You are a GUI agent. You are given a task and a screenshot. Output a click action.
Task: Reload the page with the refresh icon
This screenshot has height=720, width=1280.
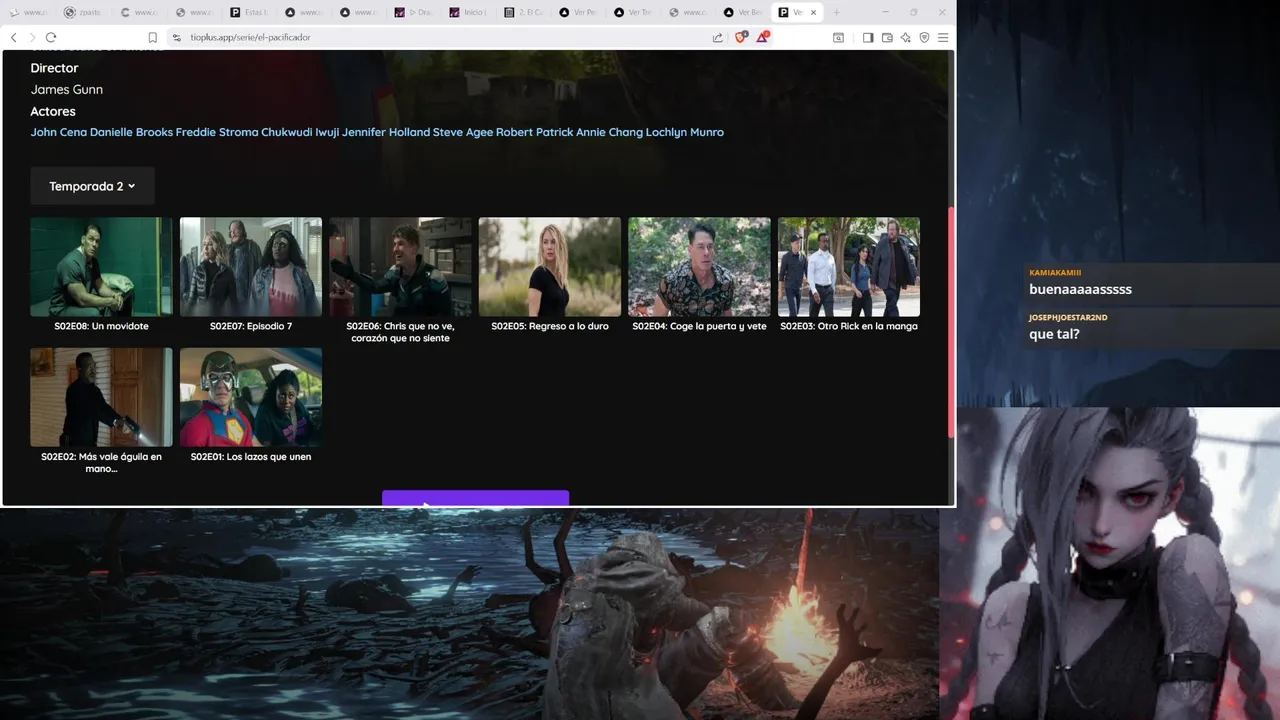tap(51, 37)
